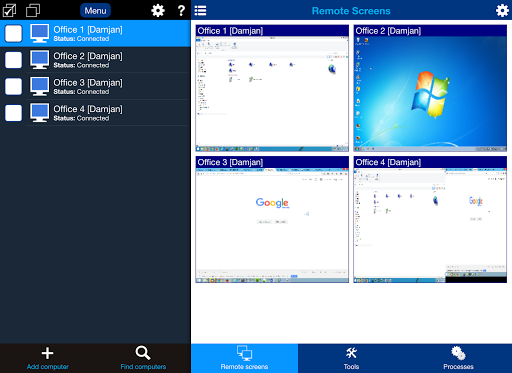Open Remote Screens settings gear
The width and height of the screenshot is (512, 373).
click(502, 11)
